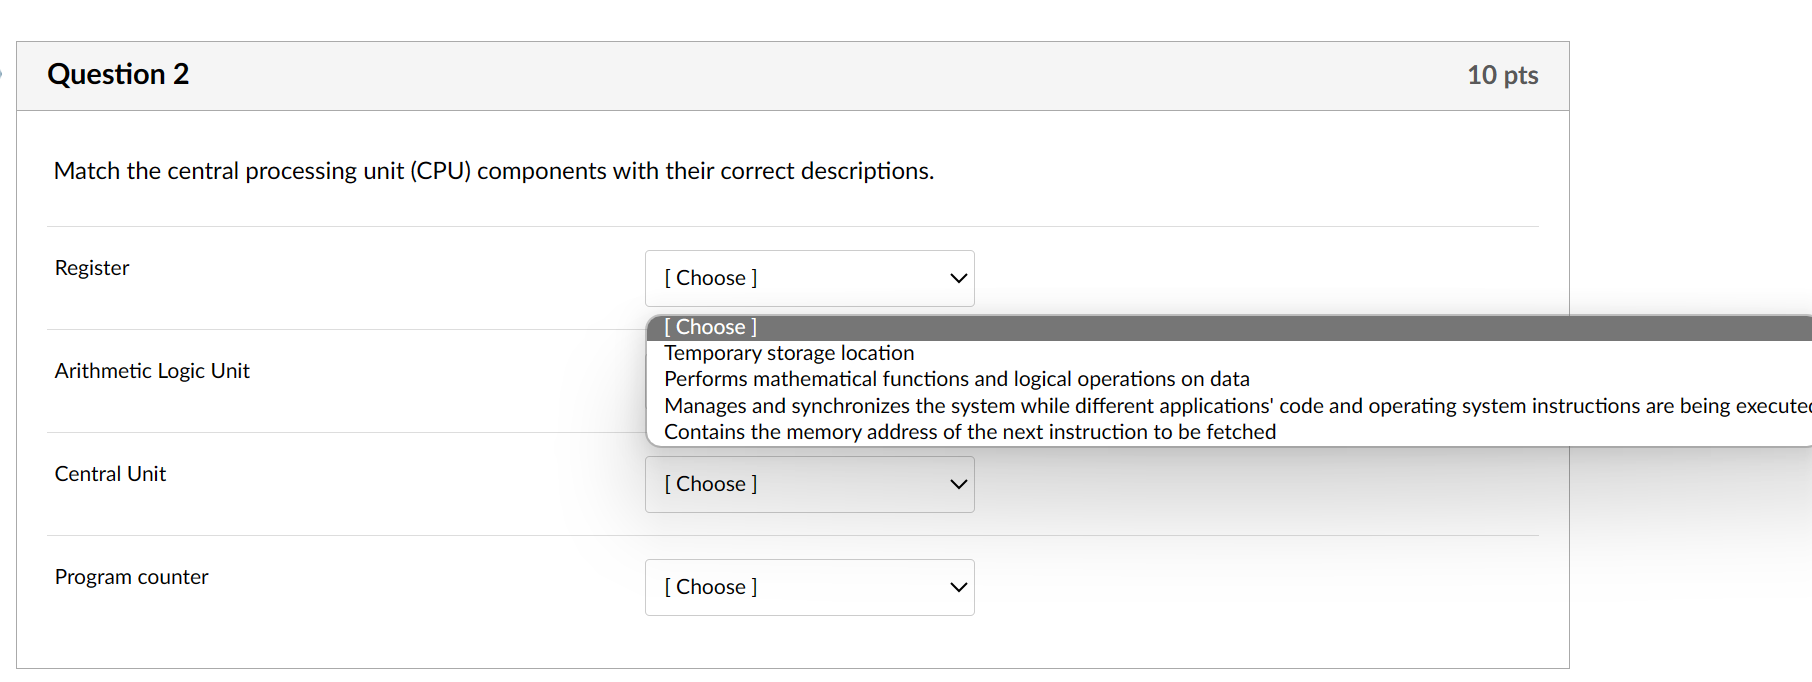Screen dimensions: 1812x682
Task: Click the "10 pts" score label
Action: 1502,75
